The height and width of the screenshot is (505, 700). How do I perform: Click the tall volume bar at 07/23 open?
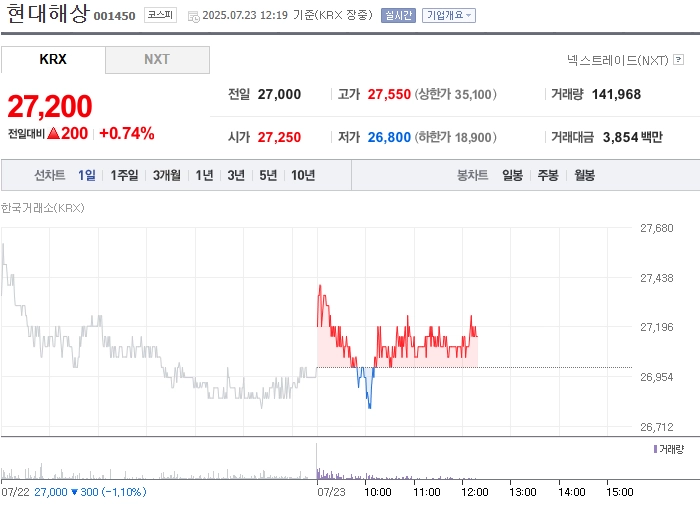pyautogui.click(x=317, y=461)
